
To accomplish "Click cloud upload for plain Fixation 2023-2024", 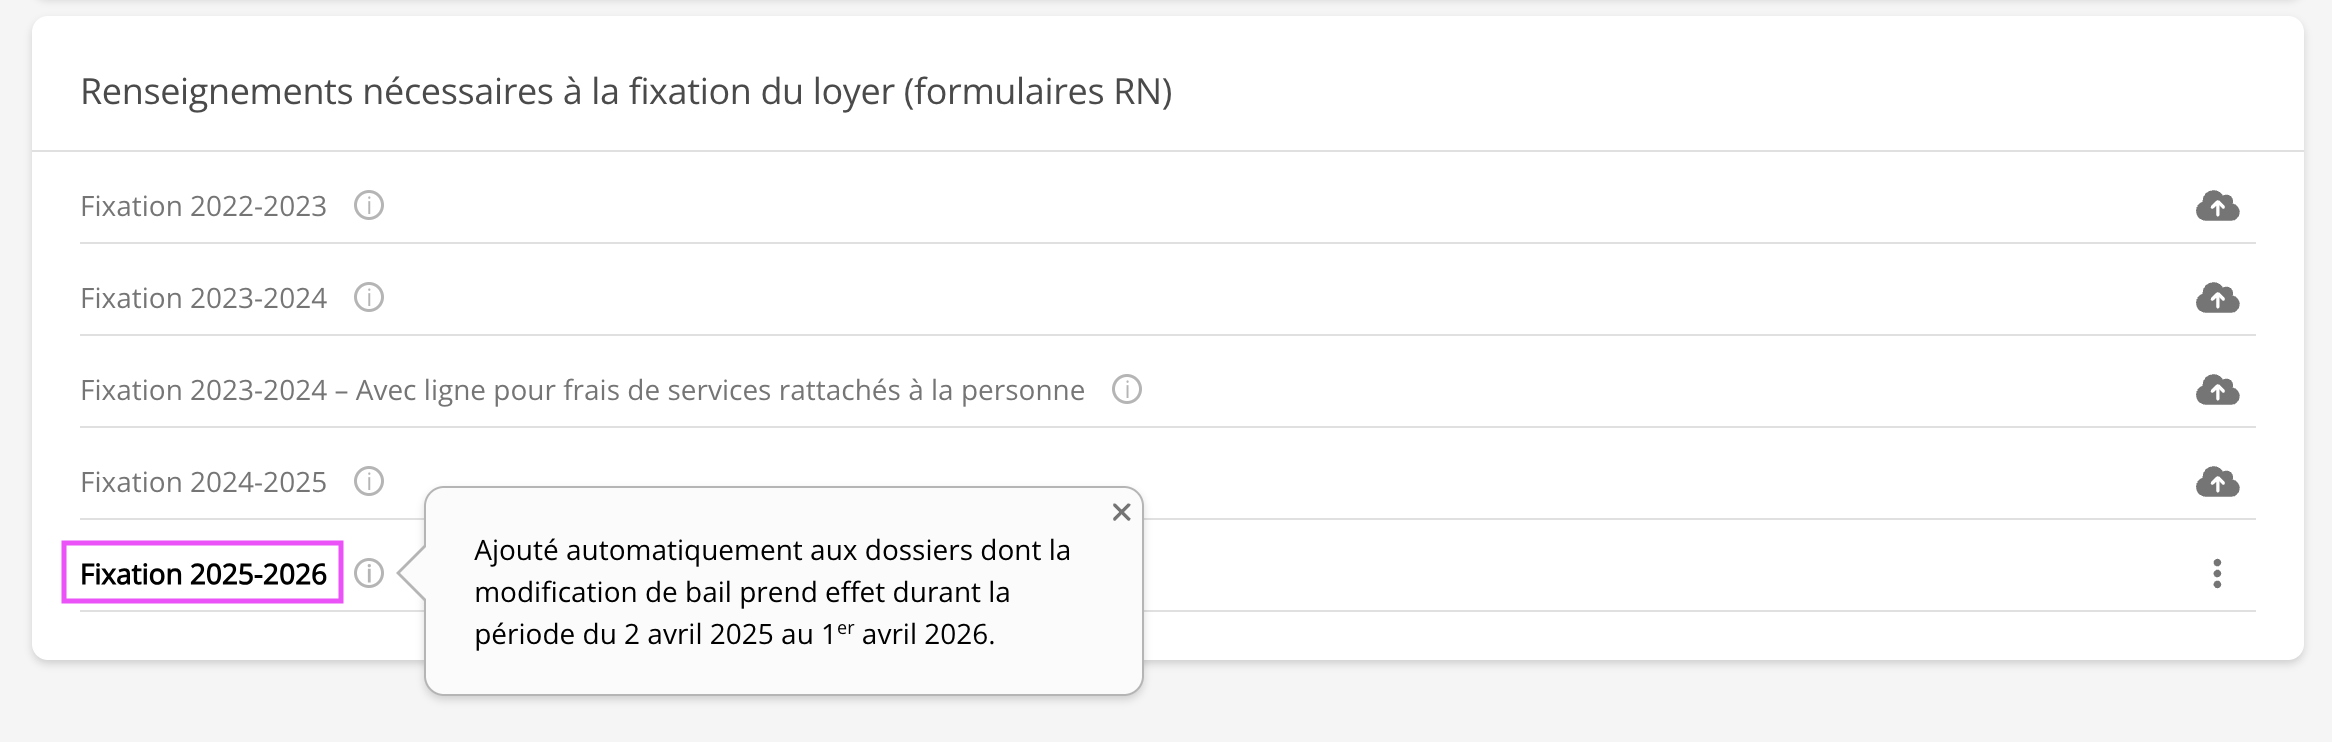I will pyautogui.click(x=2217, y=298).
